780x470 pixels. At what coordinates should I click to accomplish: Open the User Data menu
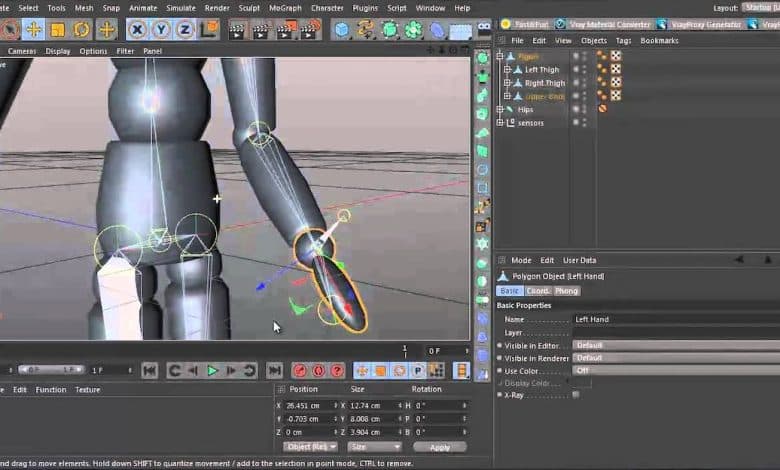click(x=580, y=260)
